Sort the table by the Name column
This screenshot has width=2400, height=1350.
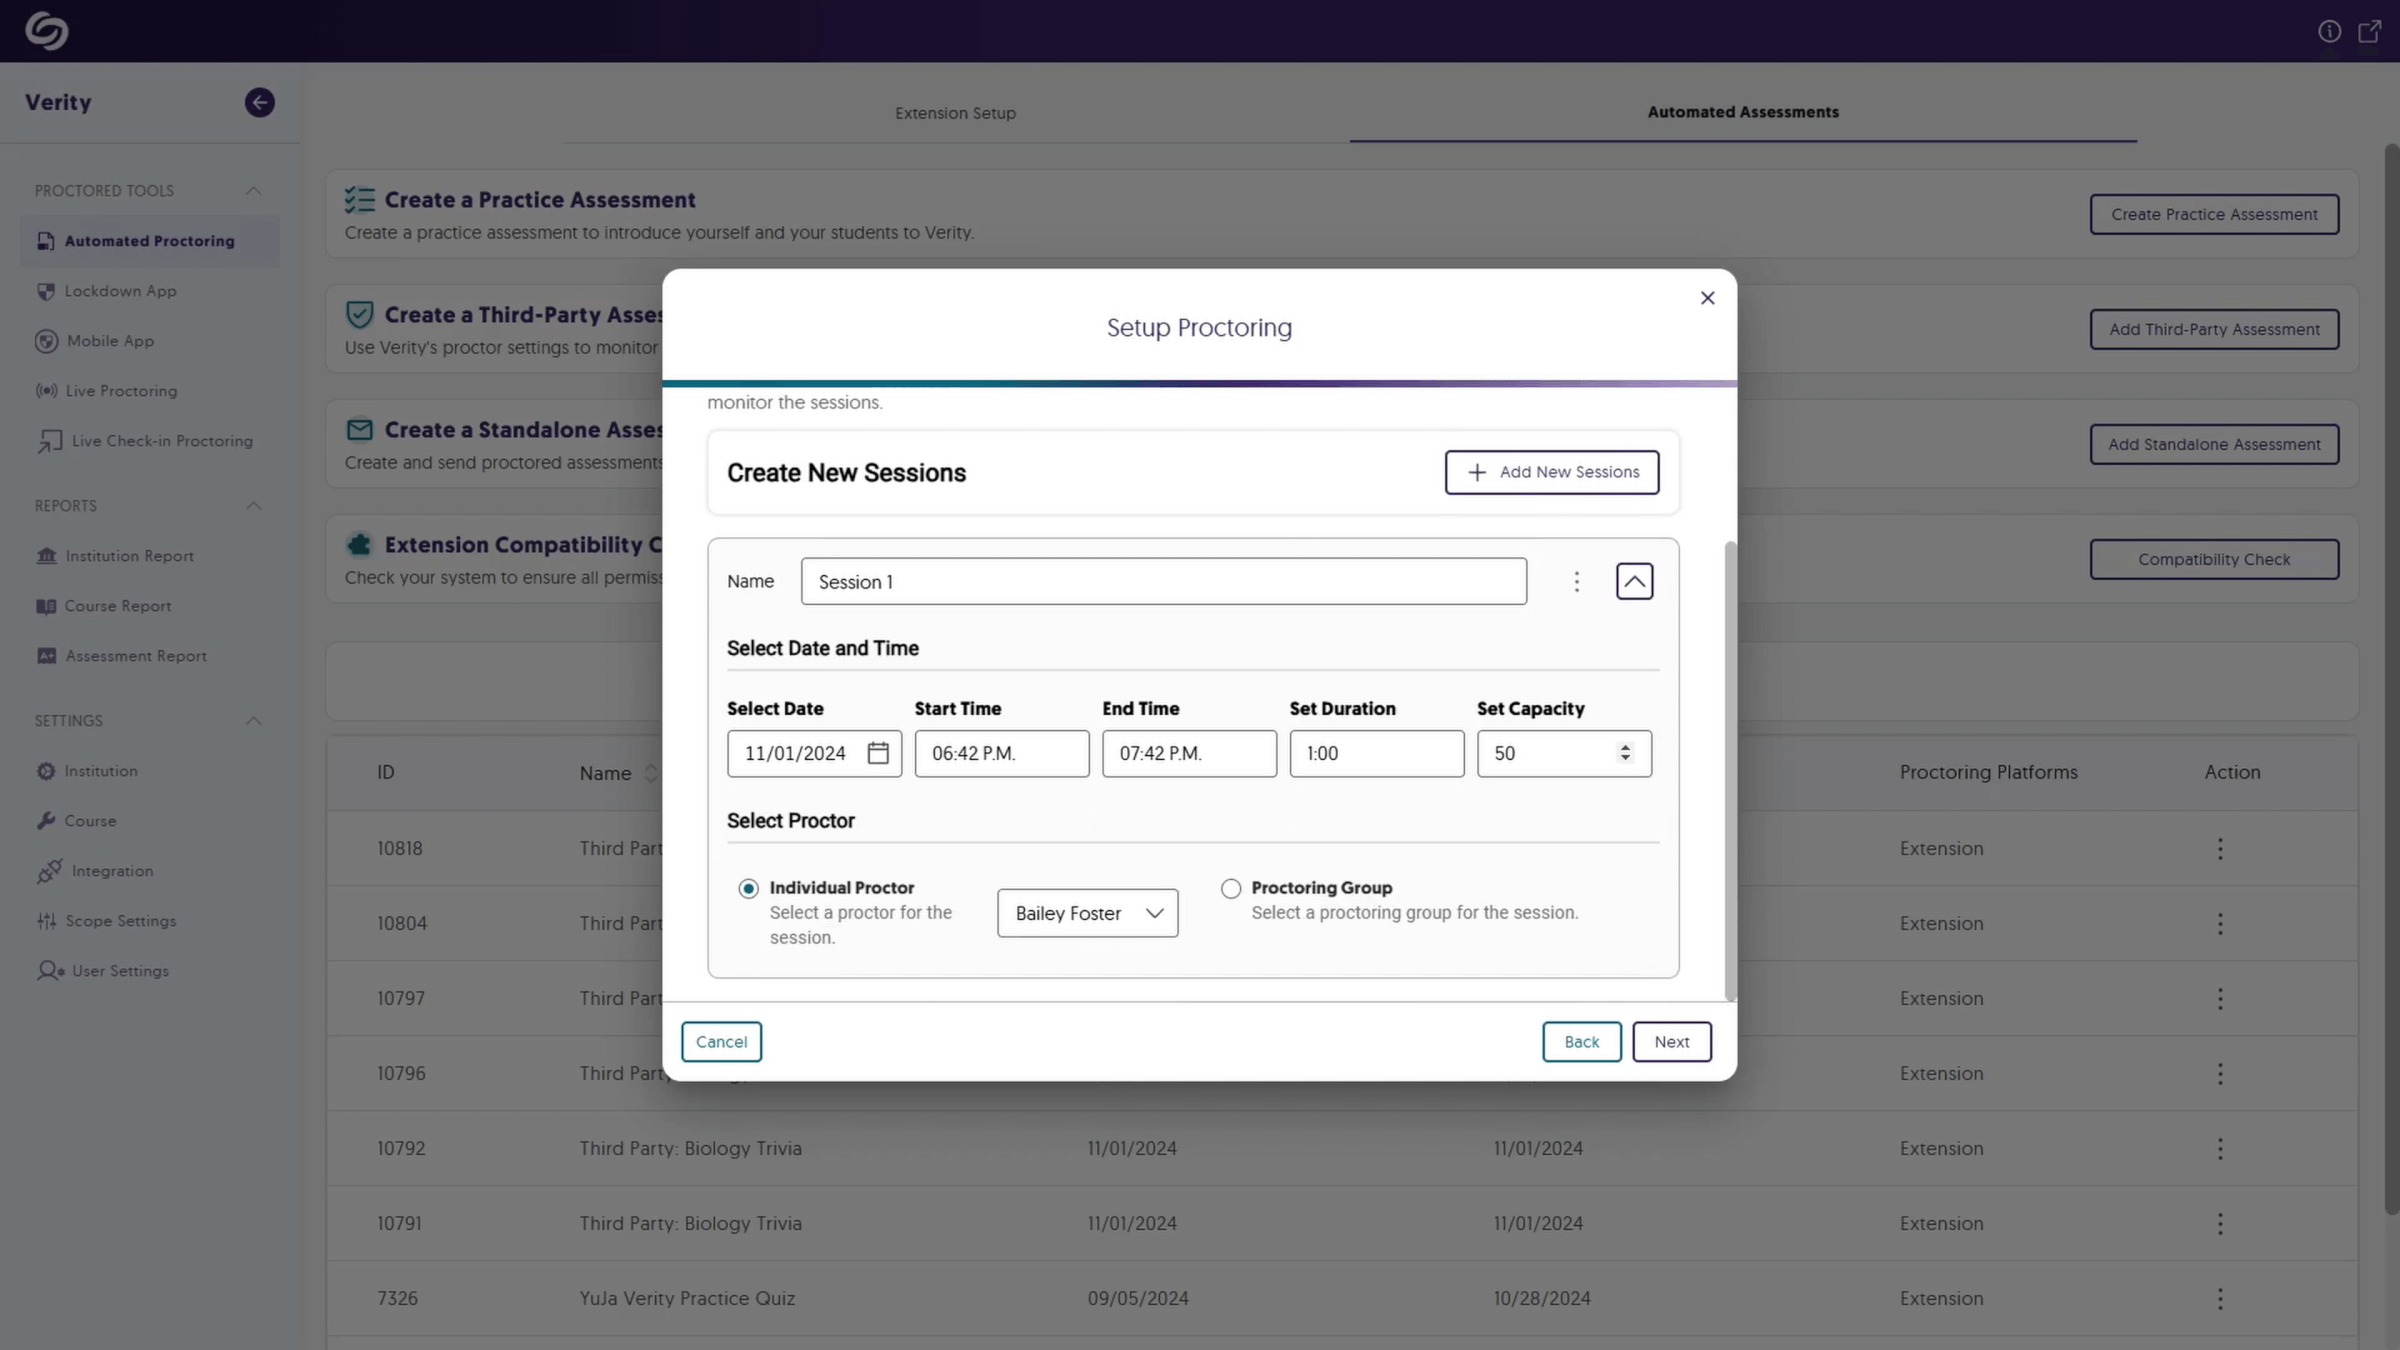click(x=651, y=773)
